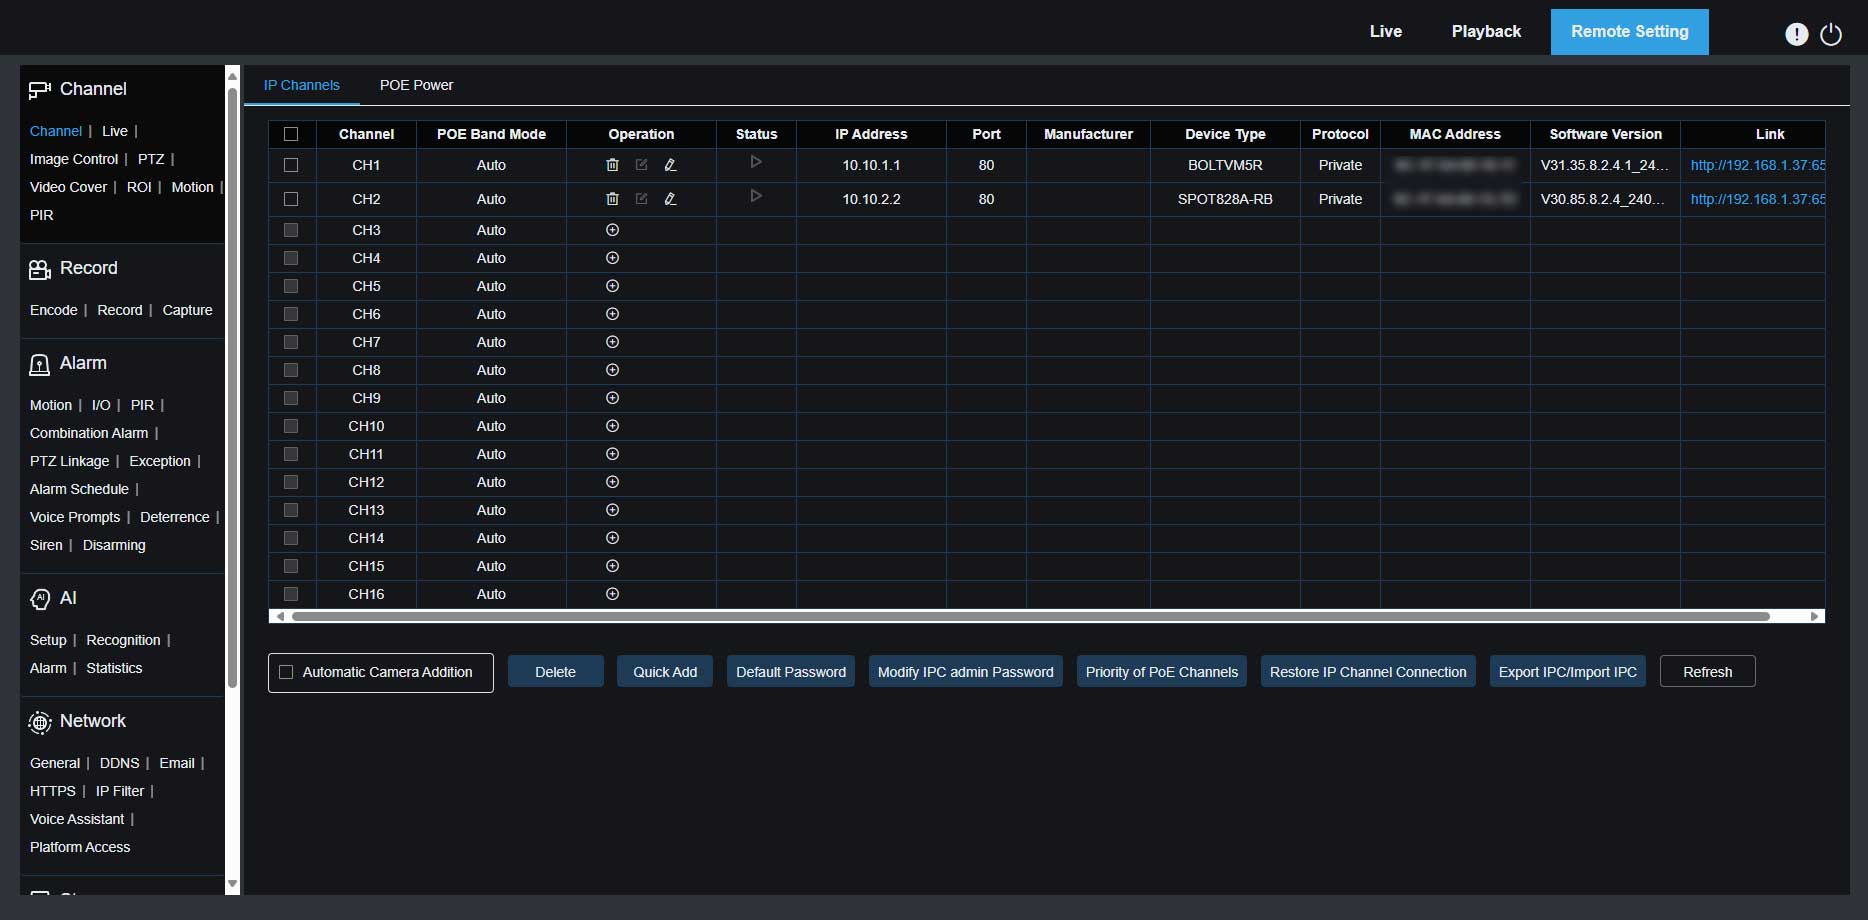Screen dimensions: 1868x920
Task: Refresh the IP channel list
Action: 1708,672
